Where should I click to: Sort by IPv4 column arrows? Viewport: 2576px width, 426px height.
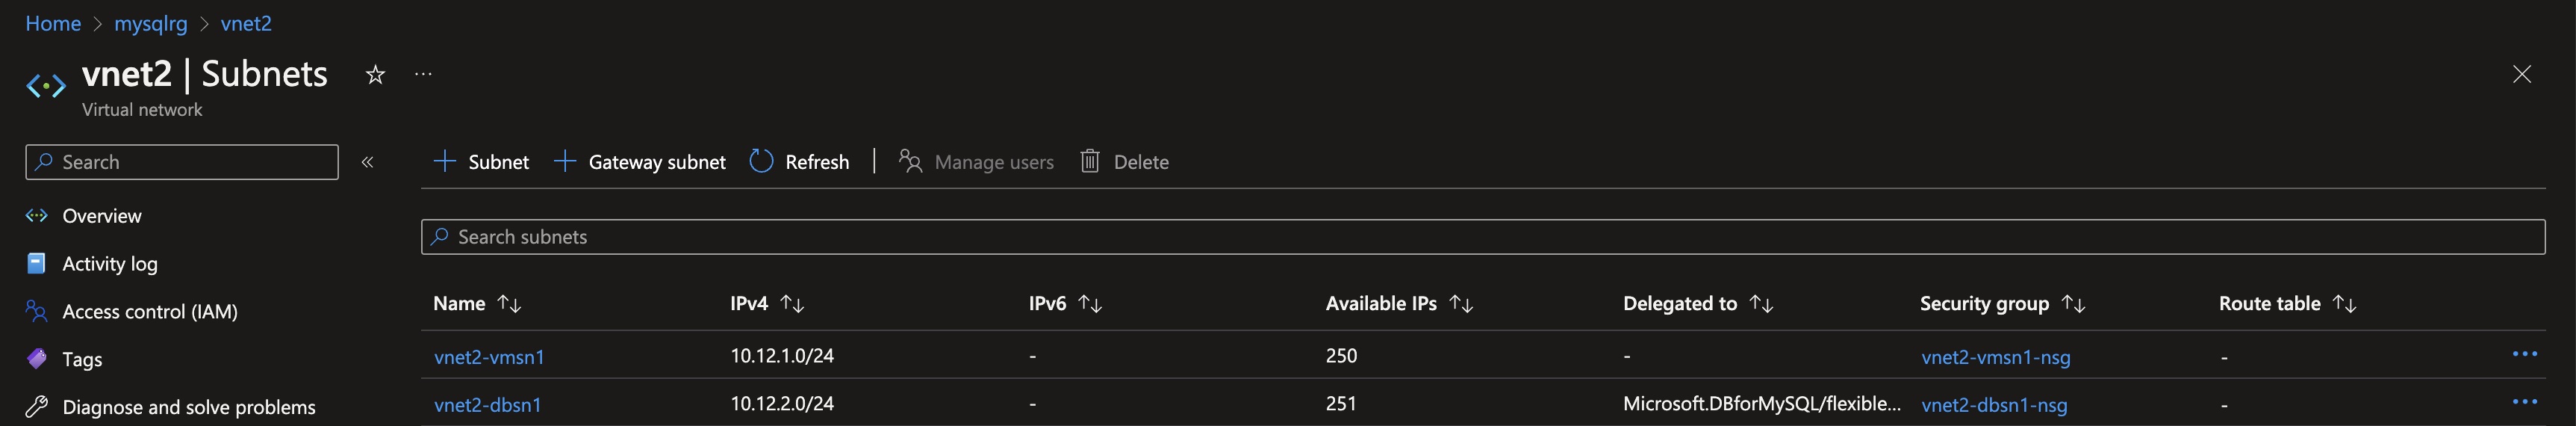[x=792, y=303]
